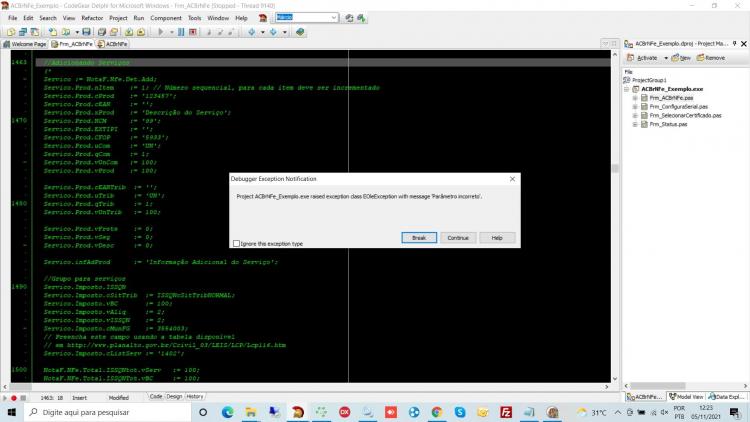Click Remove in Project Manager toolbar
This screenshot has width=750, height=422.
tap(711, 58)
